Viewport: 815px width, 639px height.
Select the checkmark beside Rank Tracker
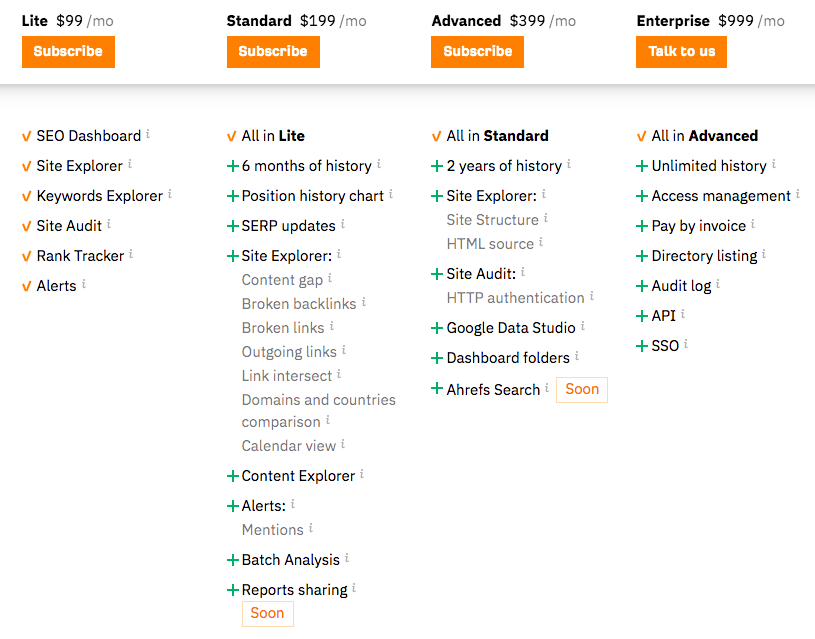tap(26, 255)
